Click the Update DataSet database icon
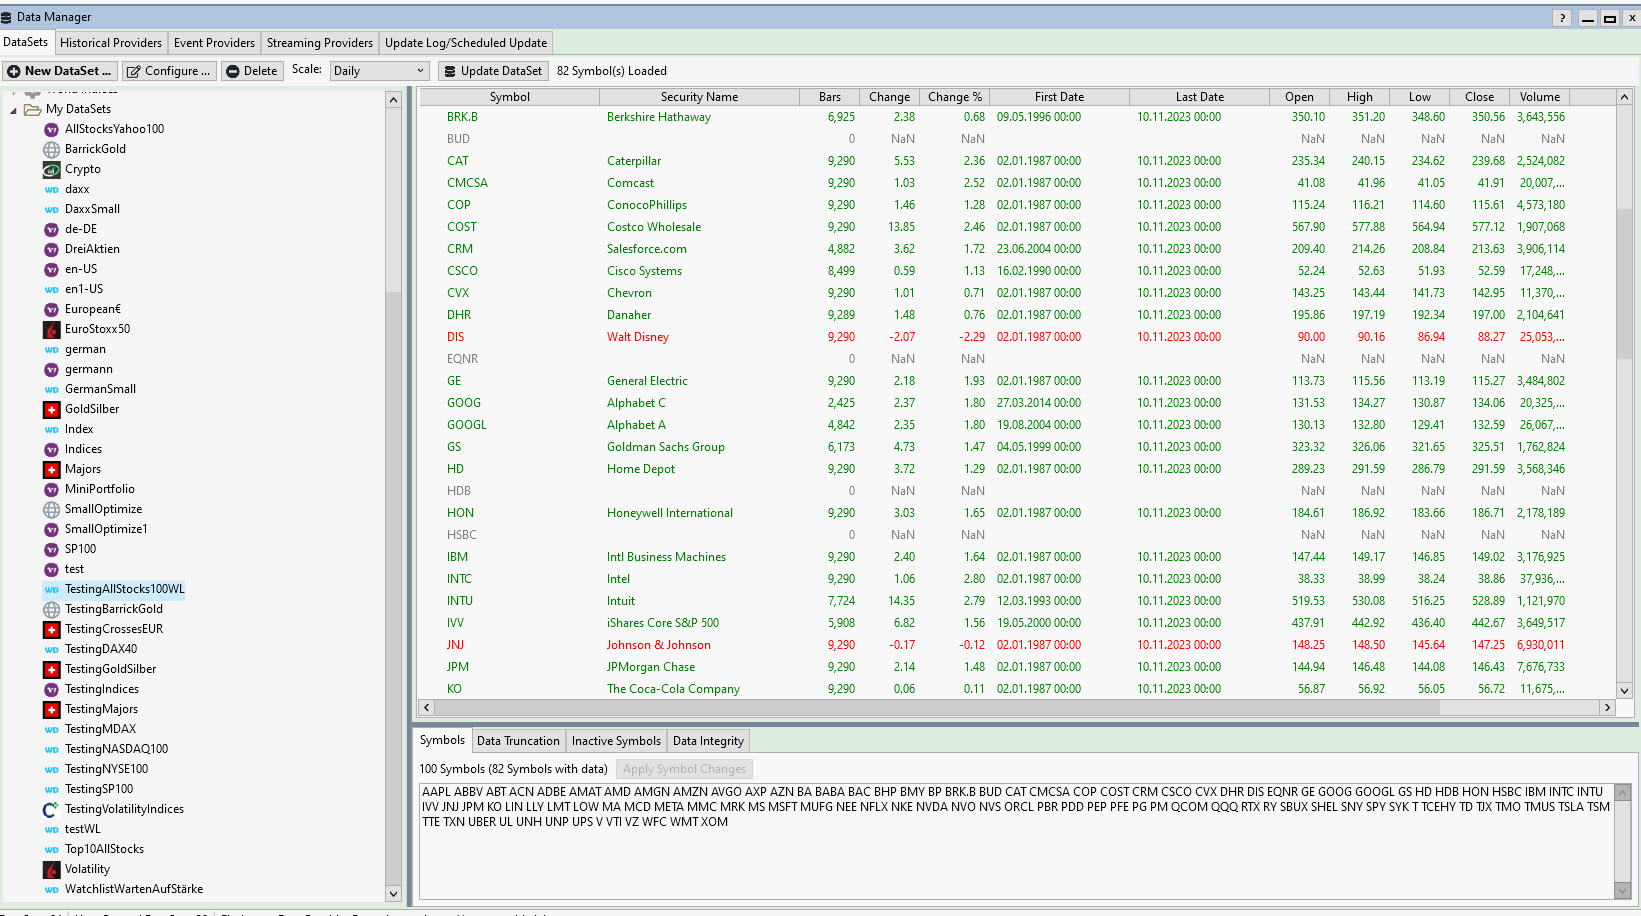1641x916 pixels. [449, 71]
